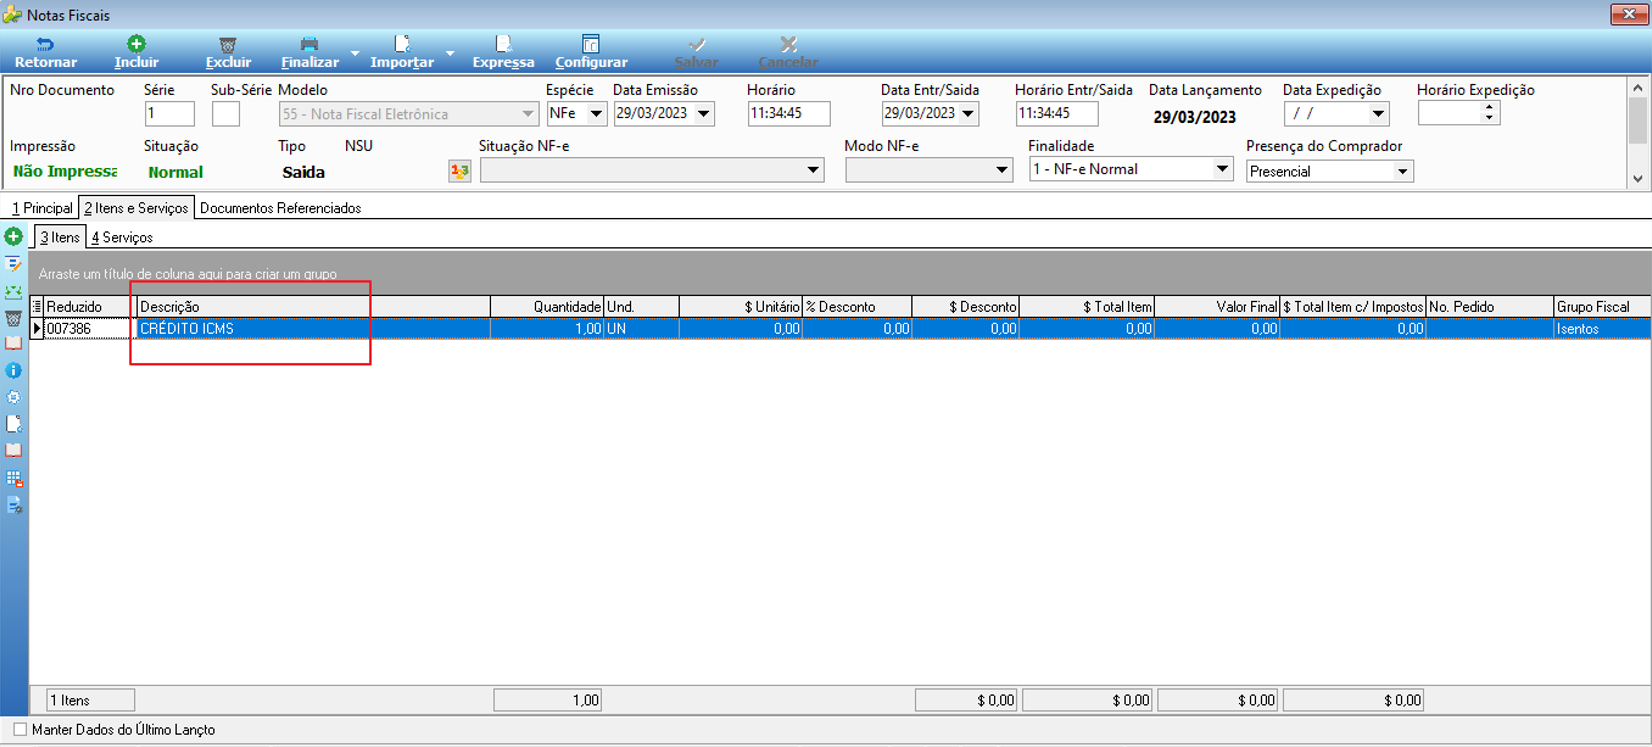Select the 3 Itens sub-tab

click(x=60, y=237)
